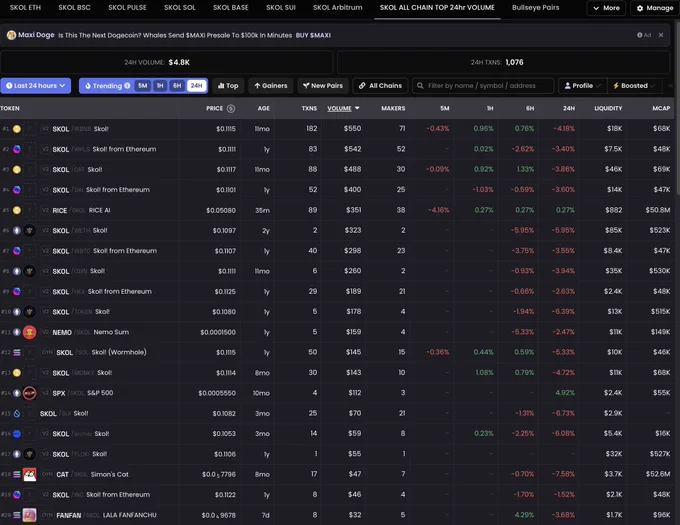
Task: Click Ethereum chain icon of SKOL/WETH row
Action: coord(16,231)
